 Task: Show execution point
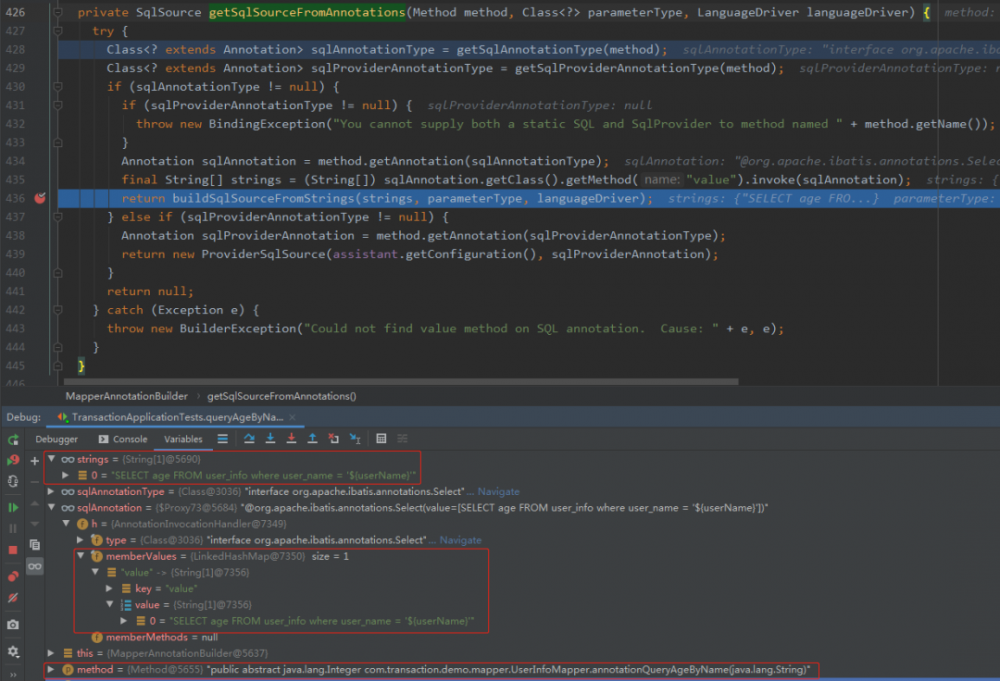click(223, 439)
